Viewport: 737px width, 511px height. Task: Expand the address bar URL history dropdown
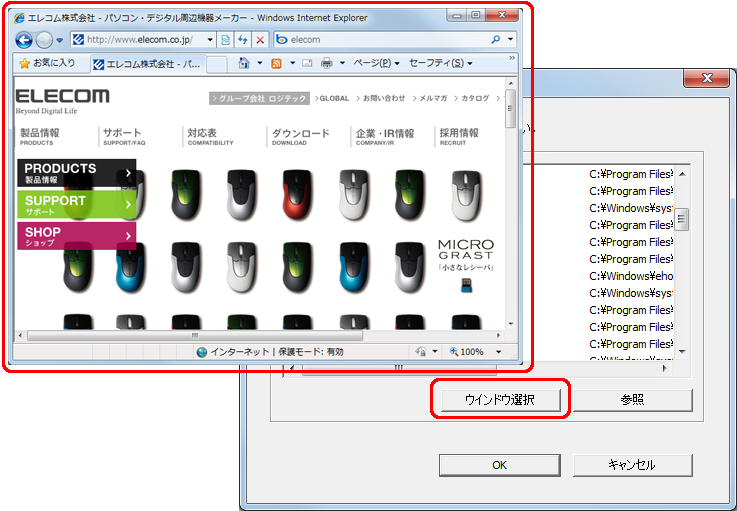coord(210,40)
